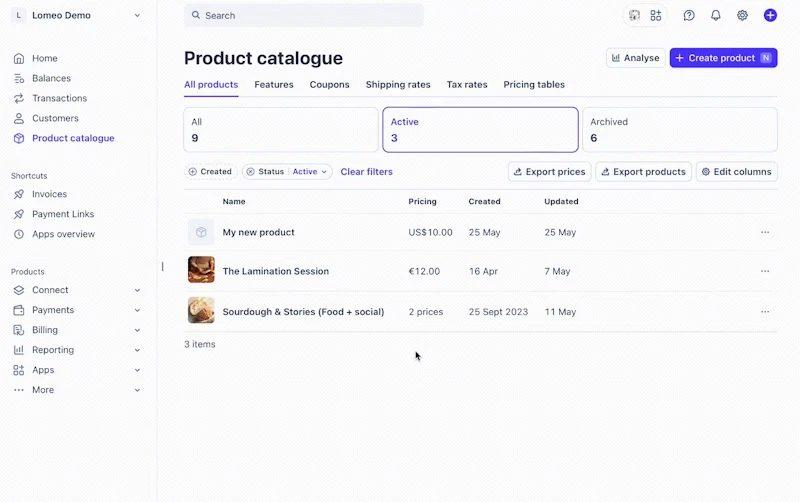Viewport: 800px width, 502px height.
Task: Click Export prices button
Action: 549,172
